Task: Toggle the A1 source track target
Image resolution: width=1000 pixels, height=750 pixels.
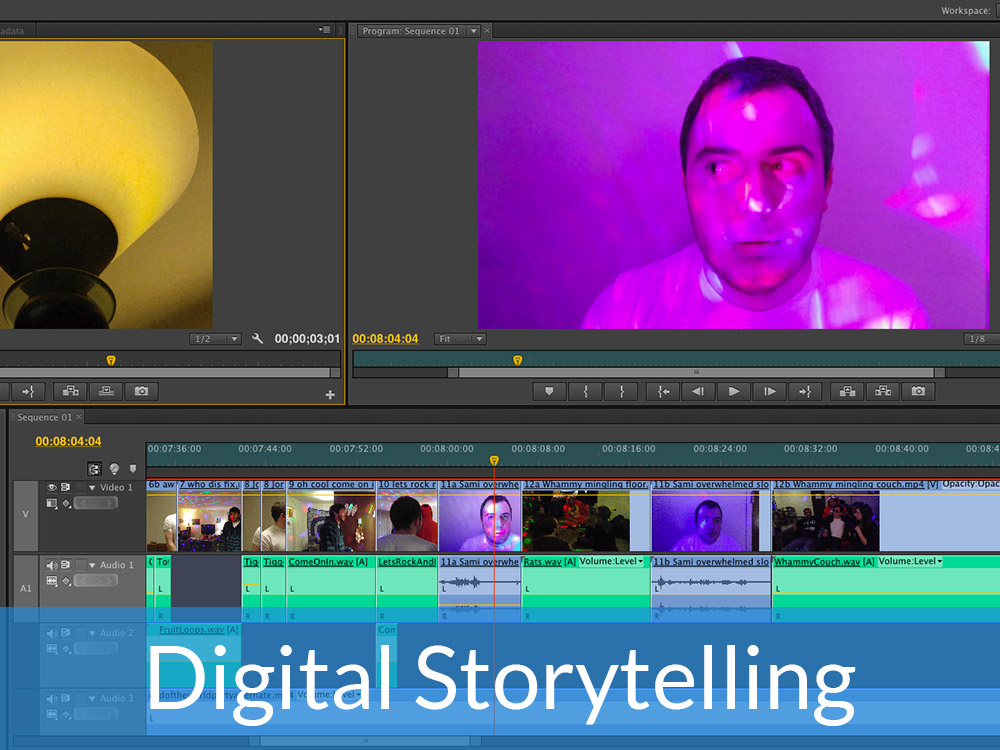Action: click(x=26, y=588)
